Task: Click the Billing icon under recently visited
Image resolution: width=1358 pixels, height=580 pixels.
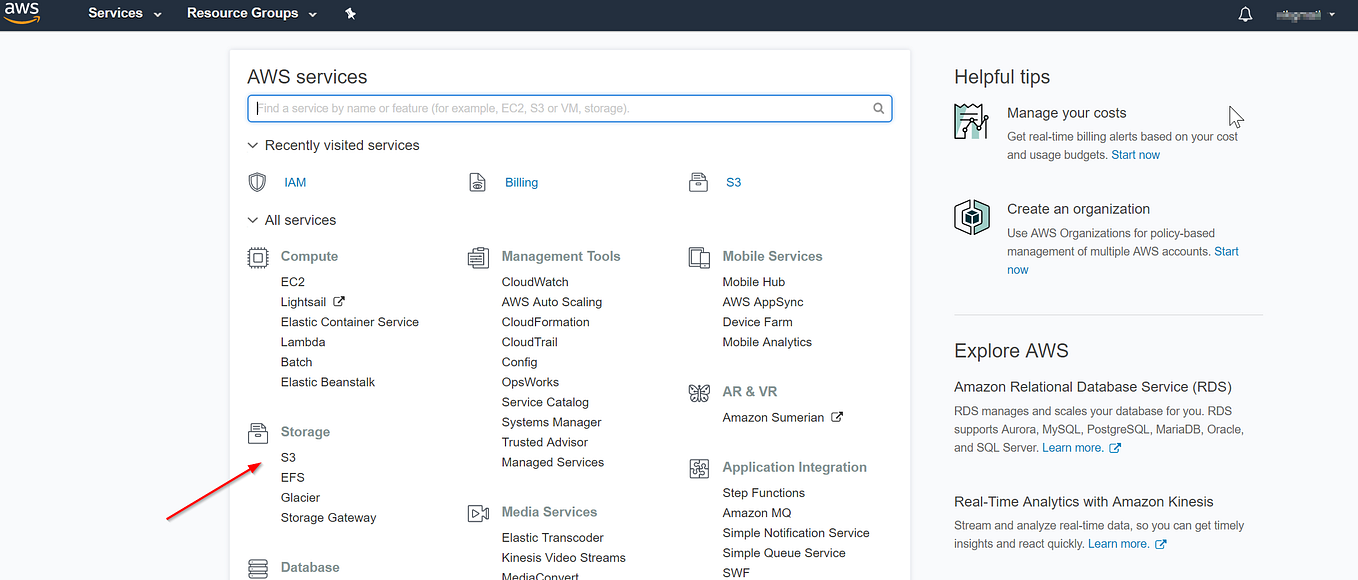Action: coord(477,182)
